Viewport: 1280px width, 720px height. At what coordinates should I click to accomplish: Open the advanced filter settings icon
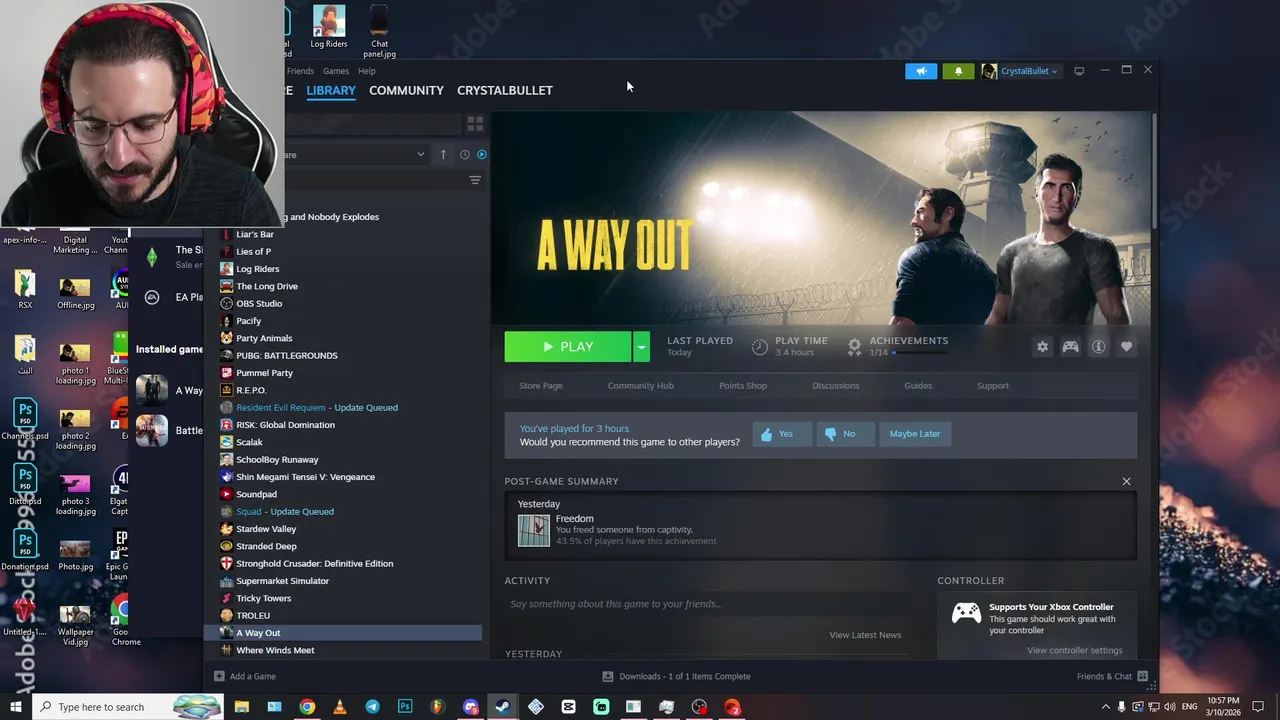click(475, 180)
